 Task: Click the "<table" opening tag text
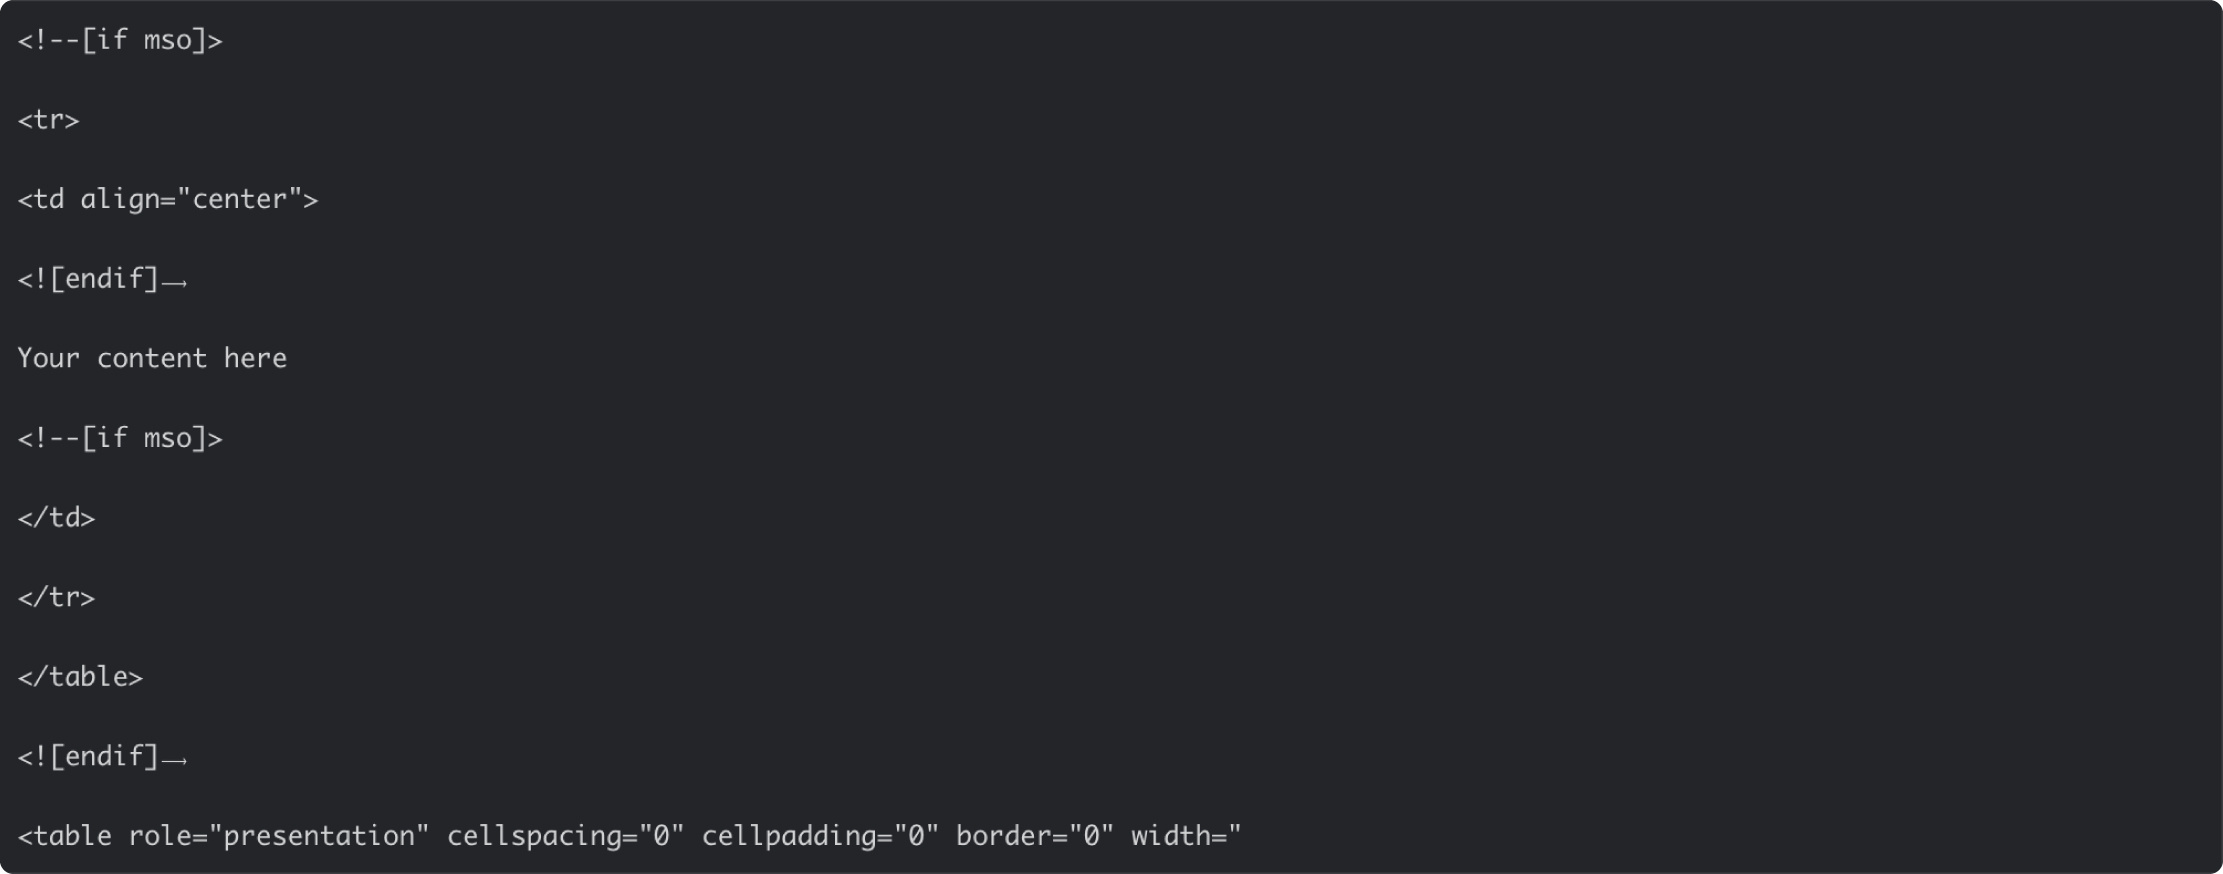[x=64, y=836]
